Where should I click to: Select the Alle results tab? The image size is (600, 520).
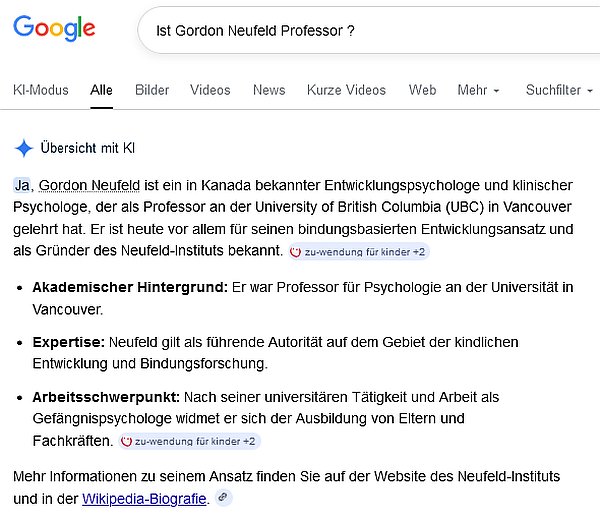tap(101, 90)
